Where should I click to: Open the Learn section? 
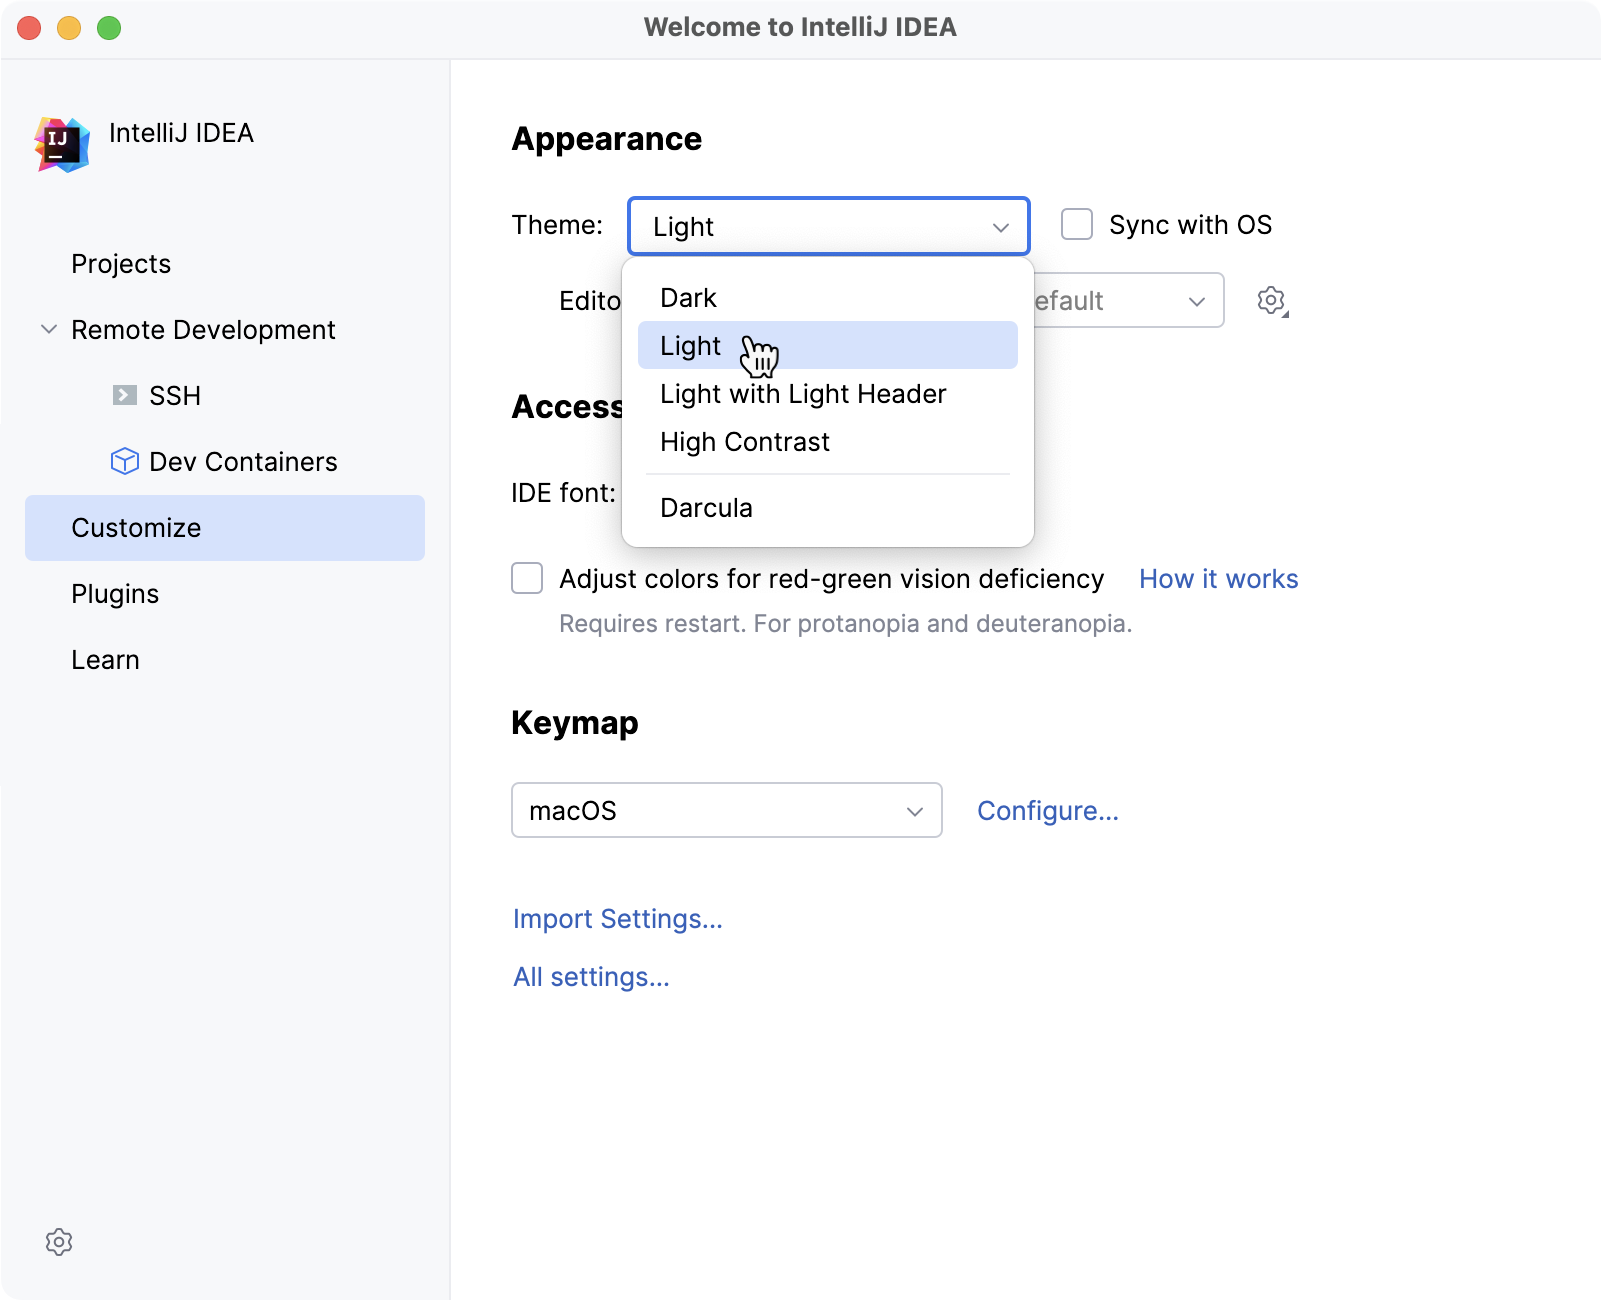pos(225,660)
